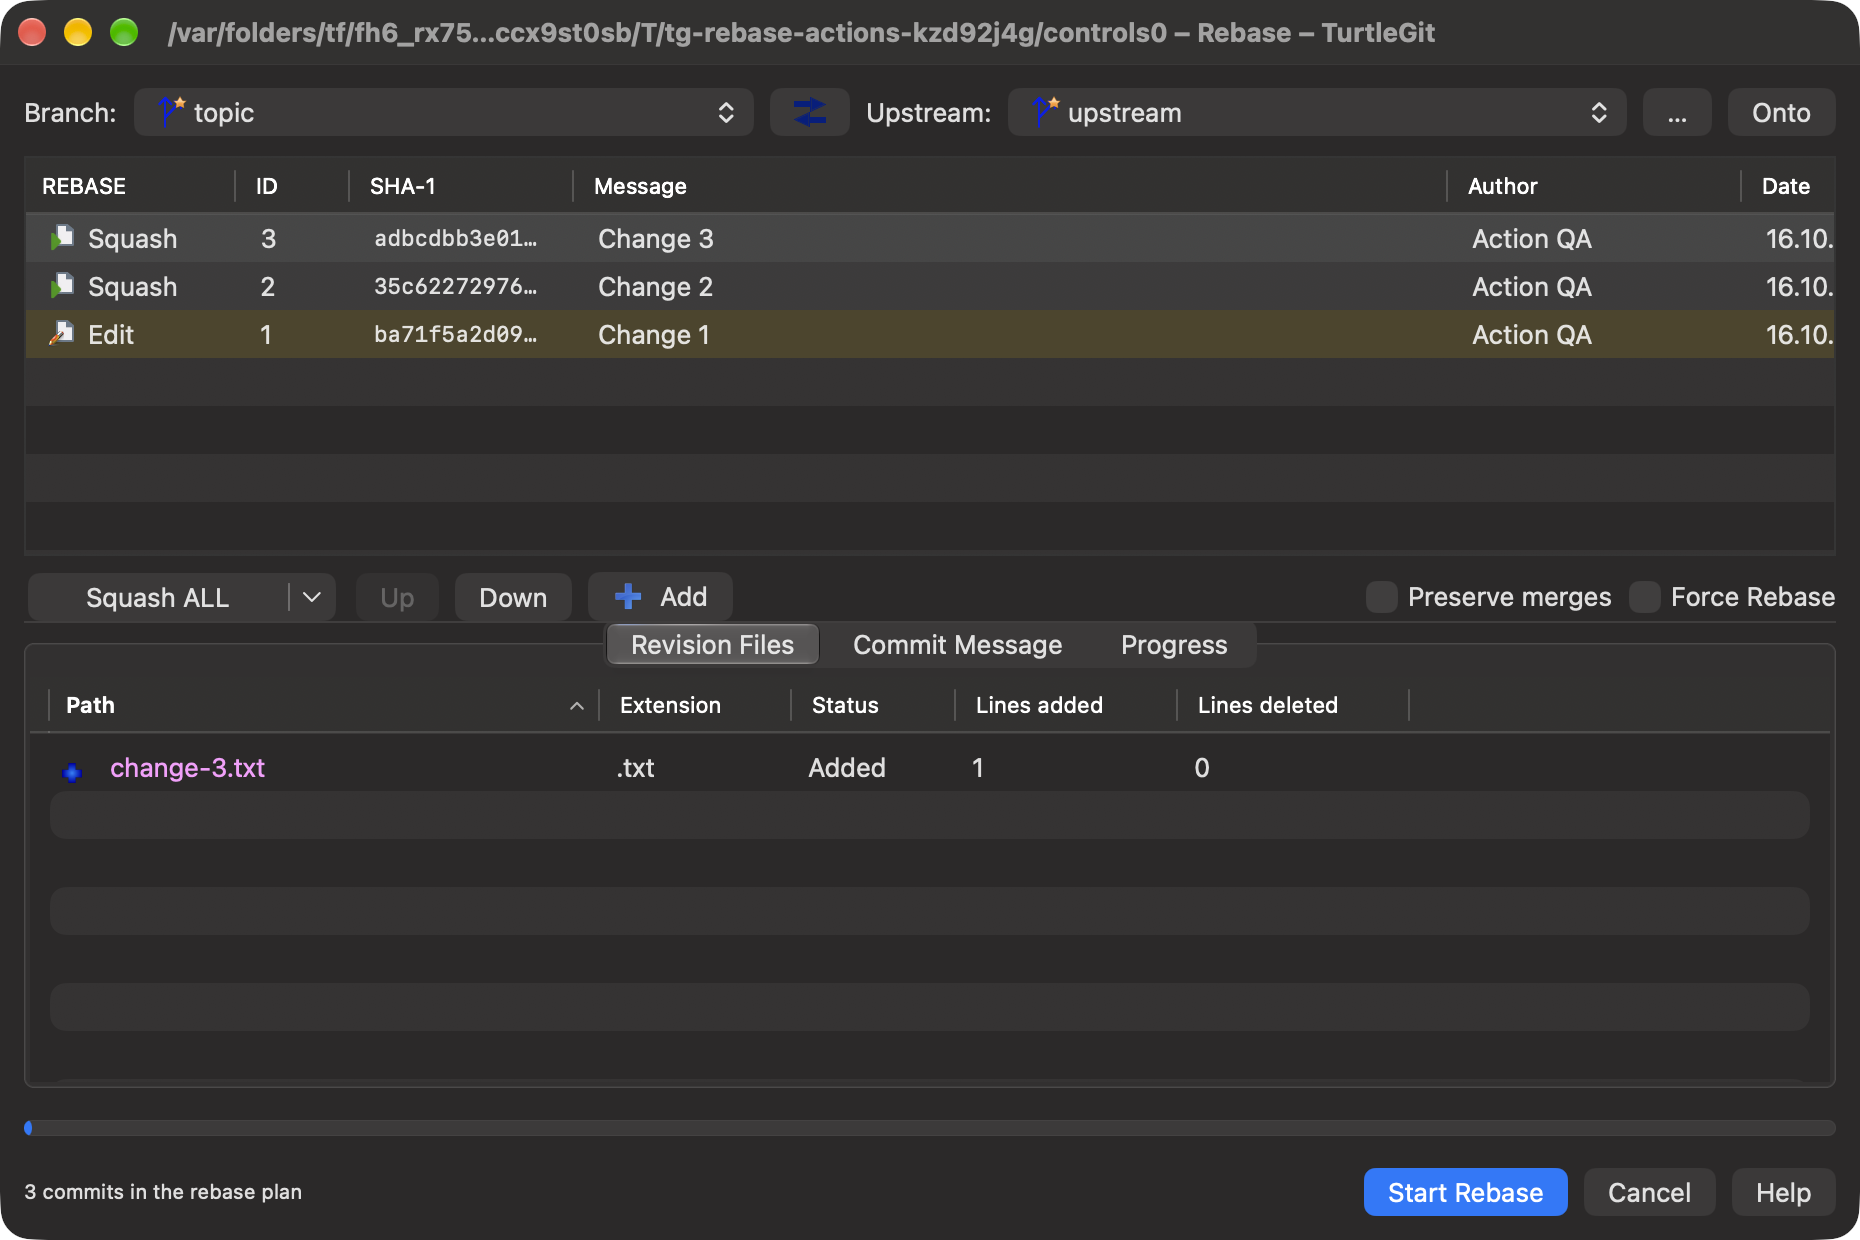
Task: Switch to the Progress tab
Action: [1174, 645]
